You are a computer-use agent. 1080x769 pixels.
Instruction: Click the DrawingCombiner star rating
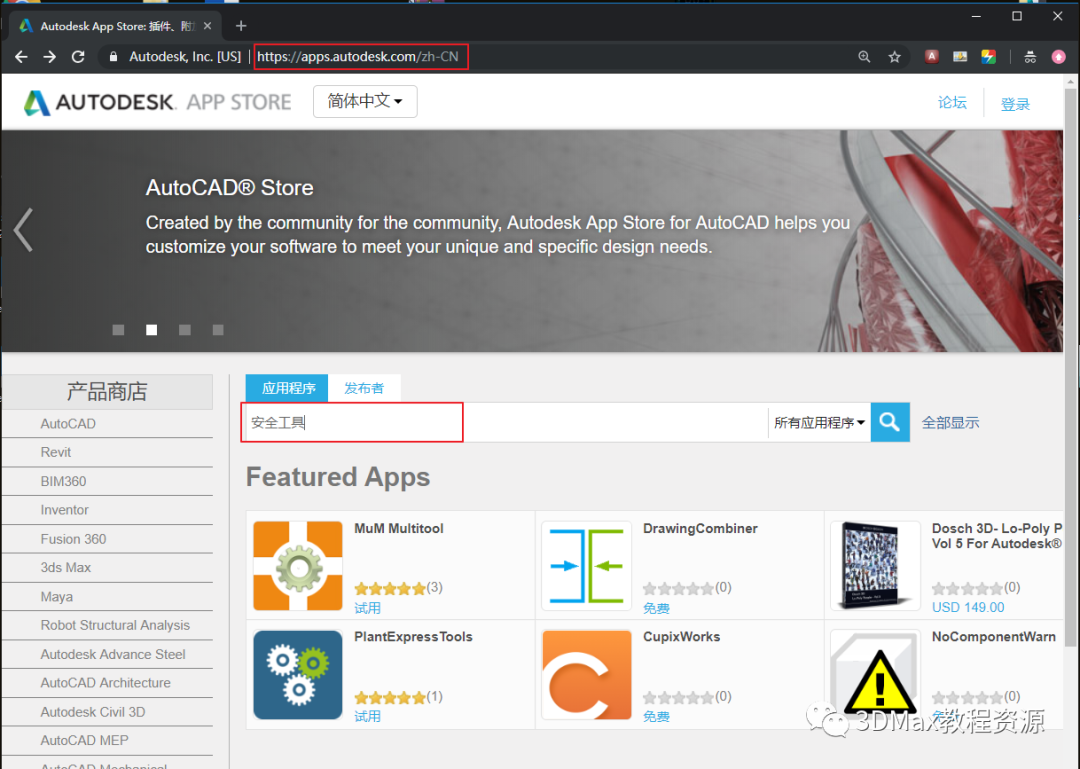click(679, 588)
